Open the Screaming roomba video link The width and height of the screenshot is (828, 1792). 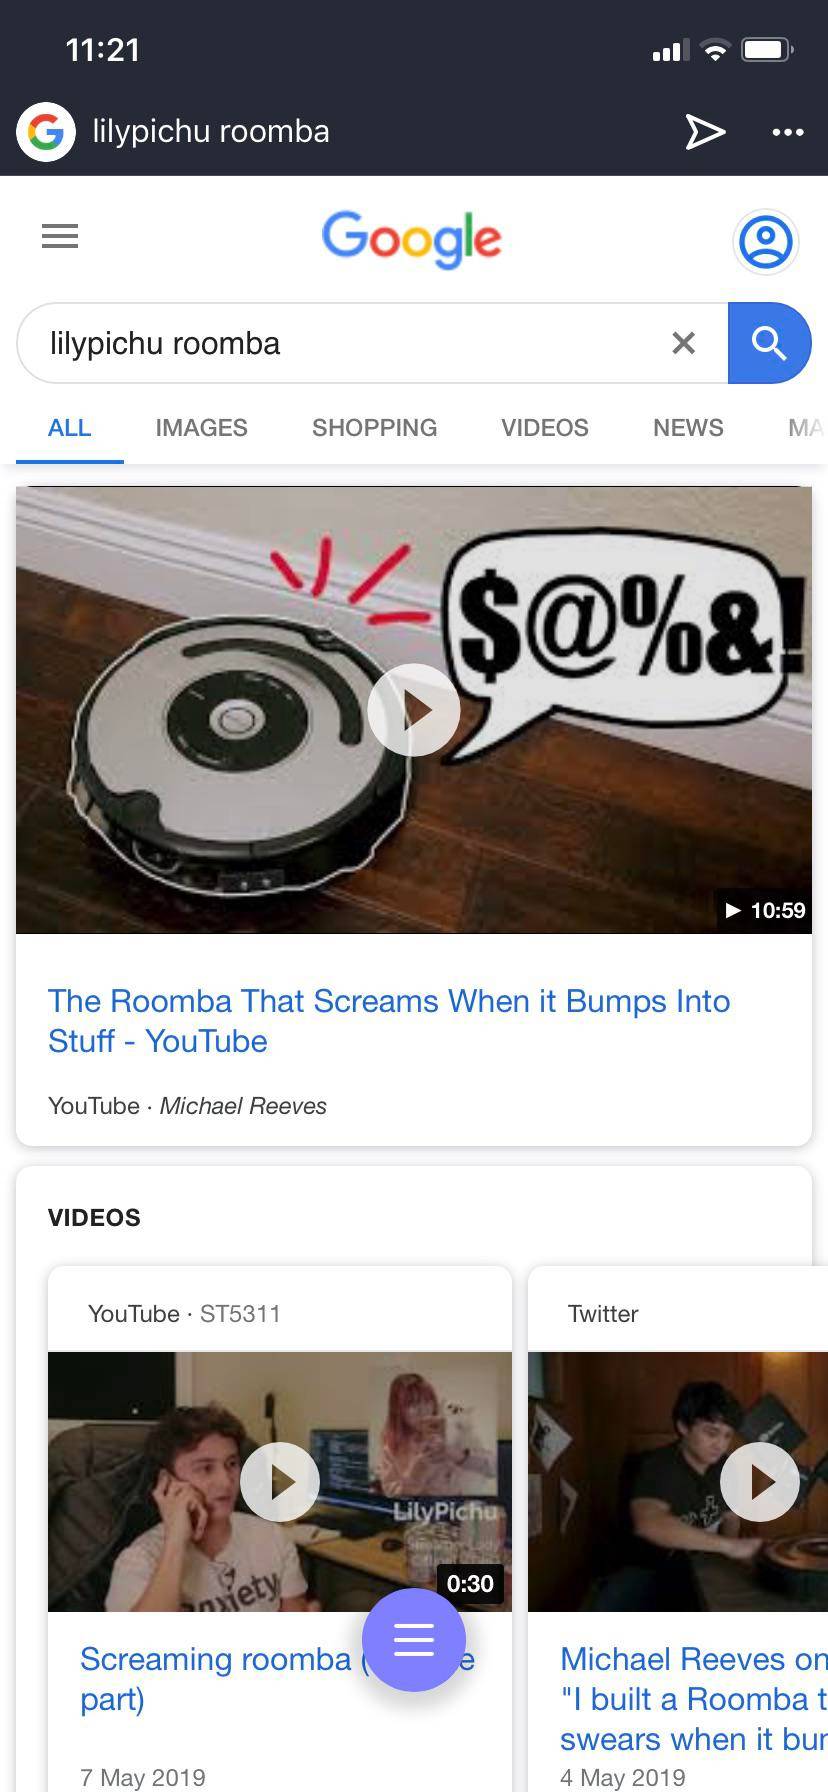(x=277, y=1679)
